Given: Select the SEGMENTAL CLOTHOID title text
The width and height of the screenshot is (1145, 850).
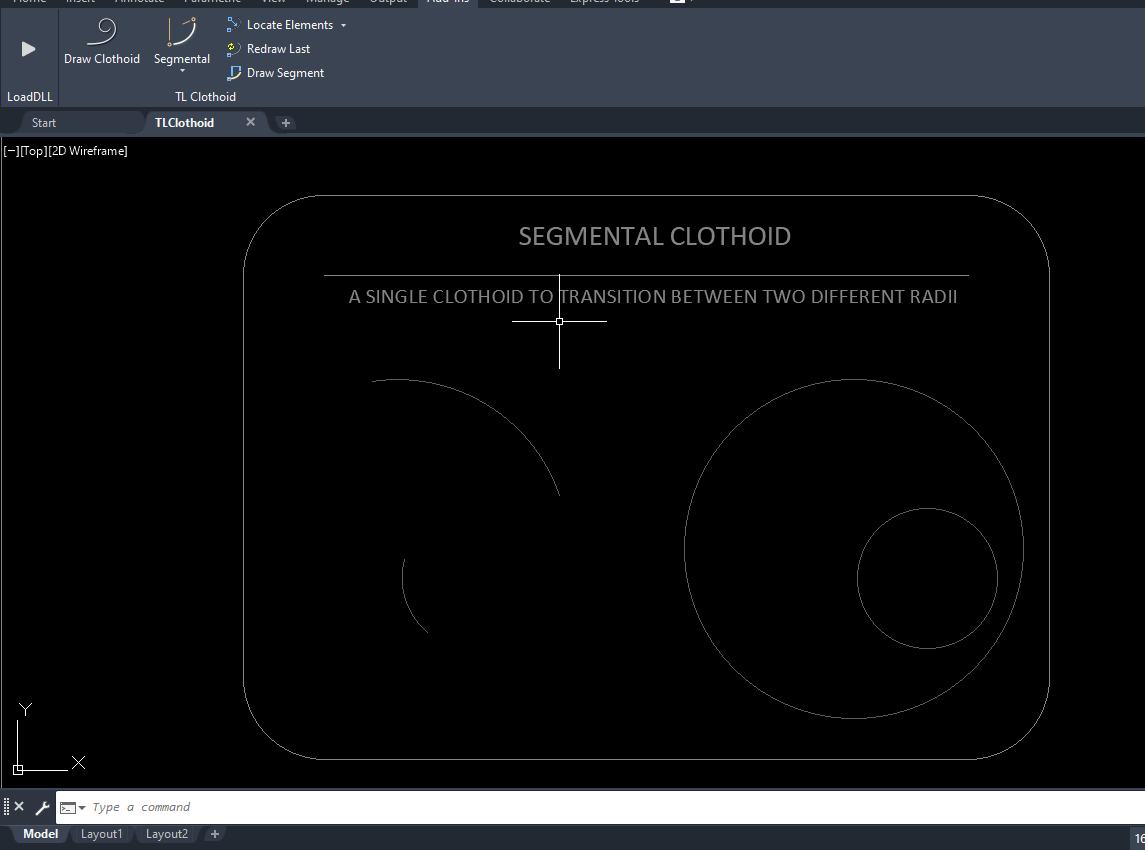Looking at the screenshot, I should point(654,236).
